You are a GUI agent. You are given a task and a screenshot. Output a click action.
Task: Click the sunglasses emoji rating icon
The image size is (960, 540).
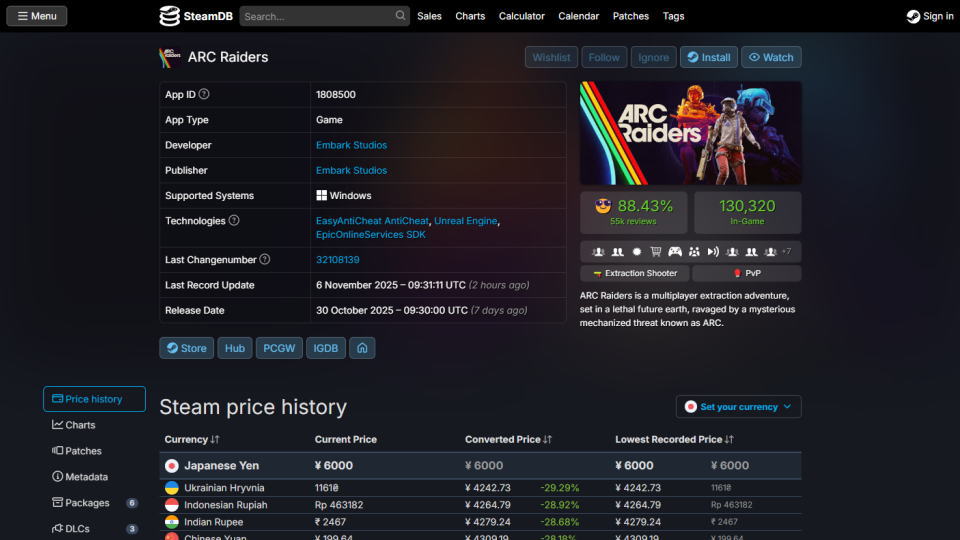click(x=603, y=206)
